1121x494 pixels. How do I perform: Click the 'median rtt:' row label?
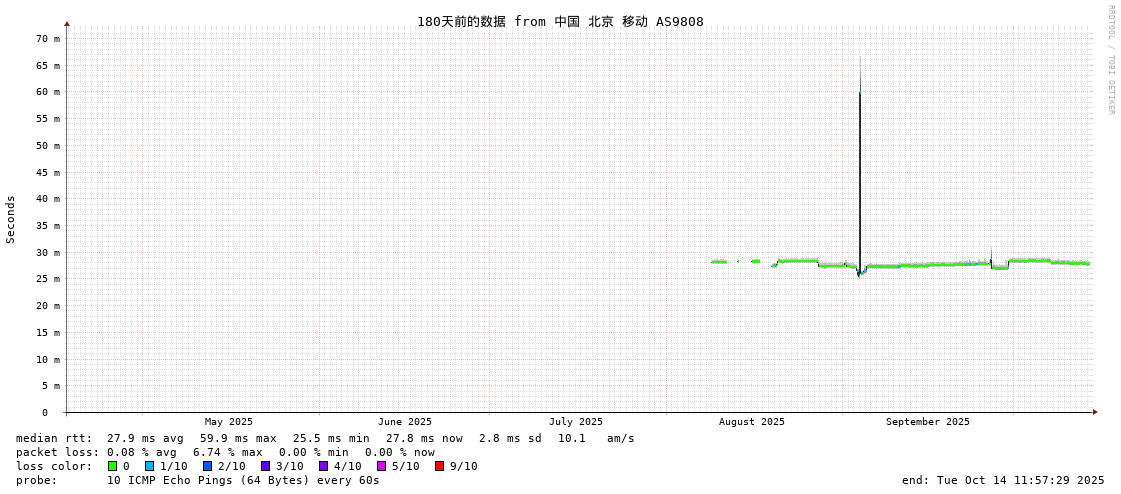point(54,438)
